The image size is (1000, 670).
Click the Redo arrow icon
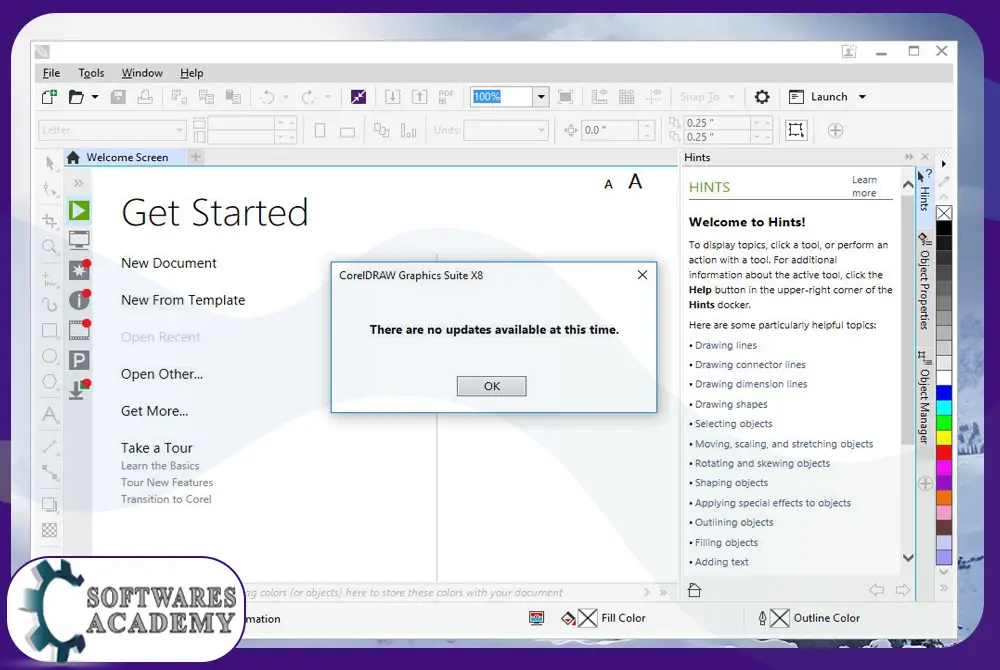point(308,97)
